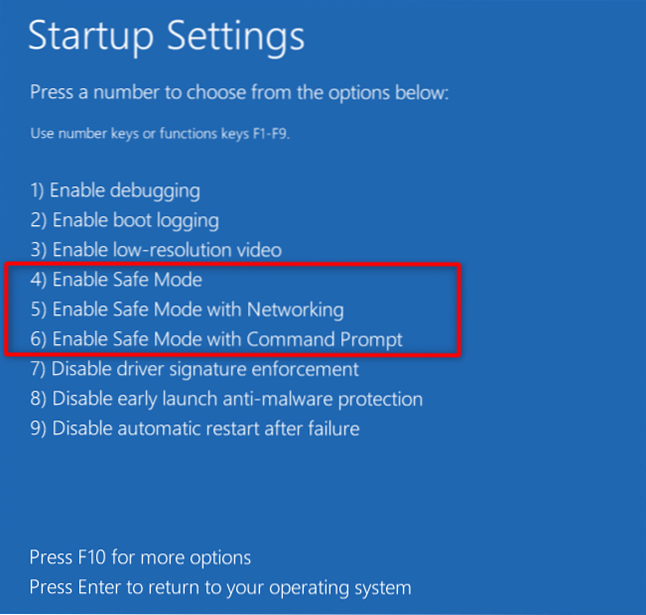646x615 pixels.
Task: Pick Enable low-resolution video
Action: click(155, 250)
